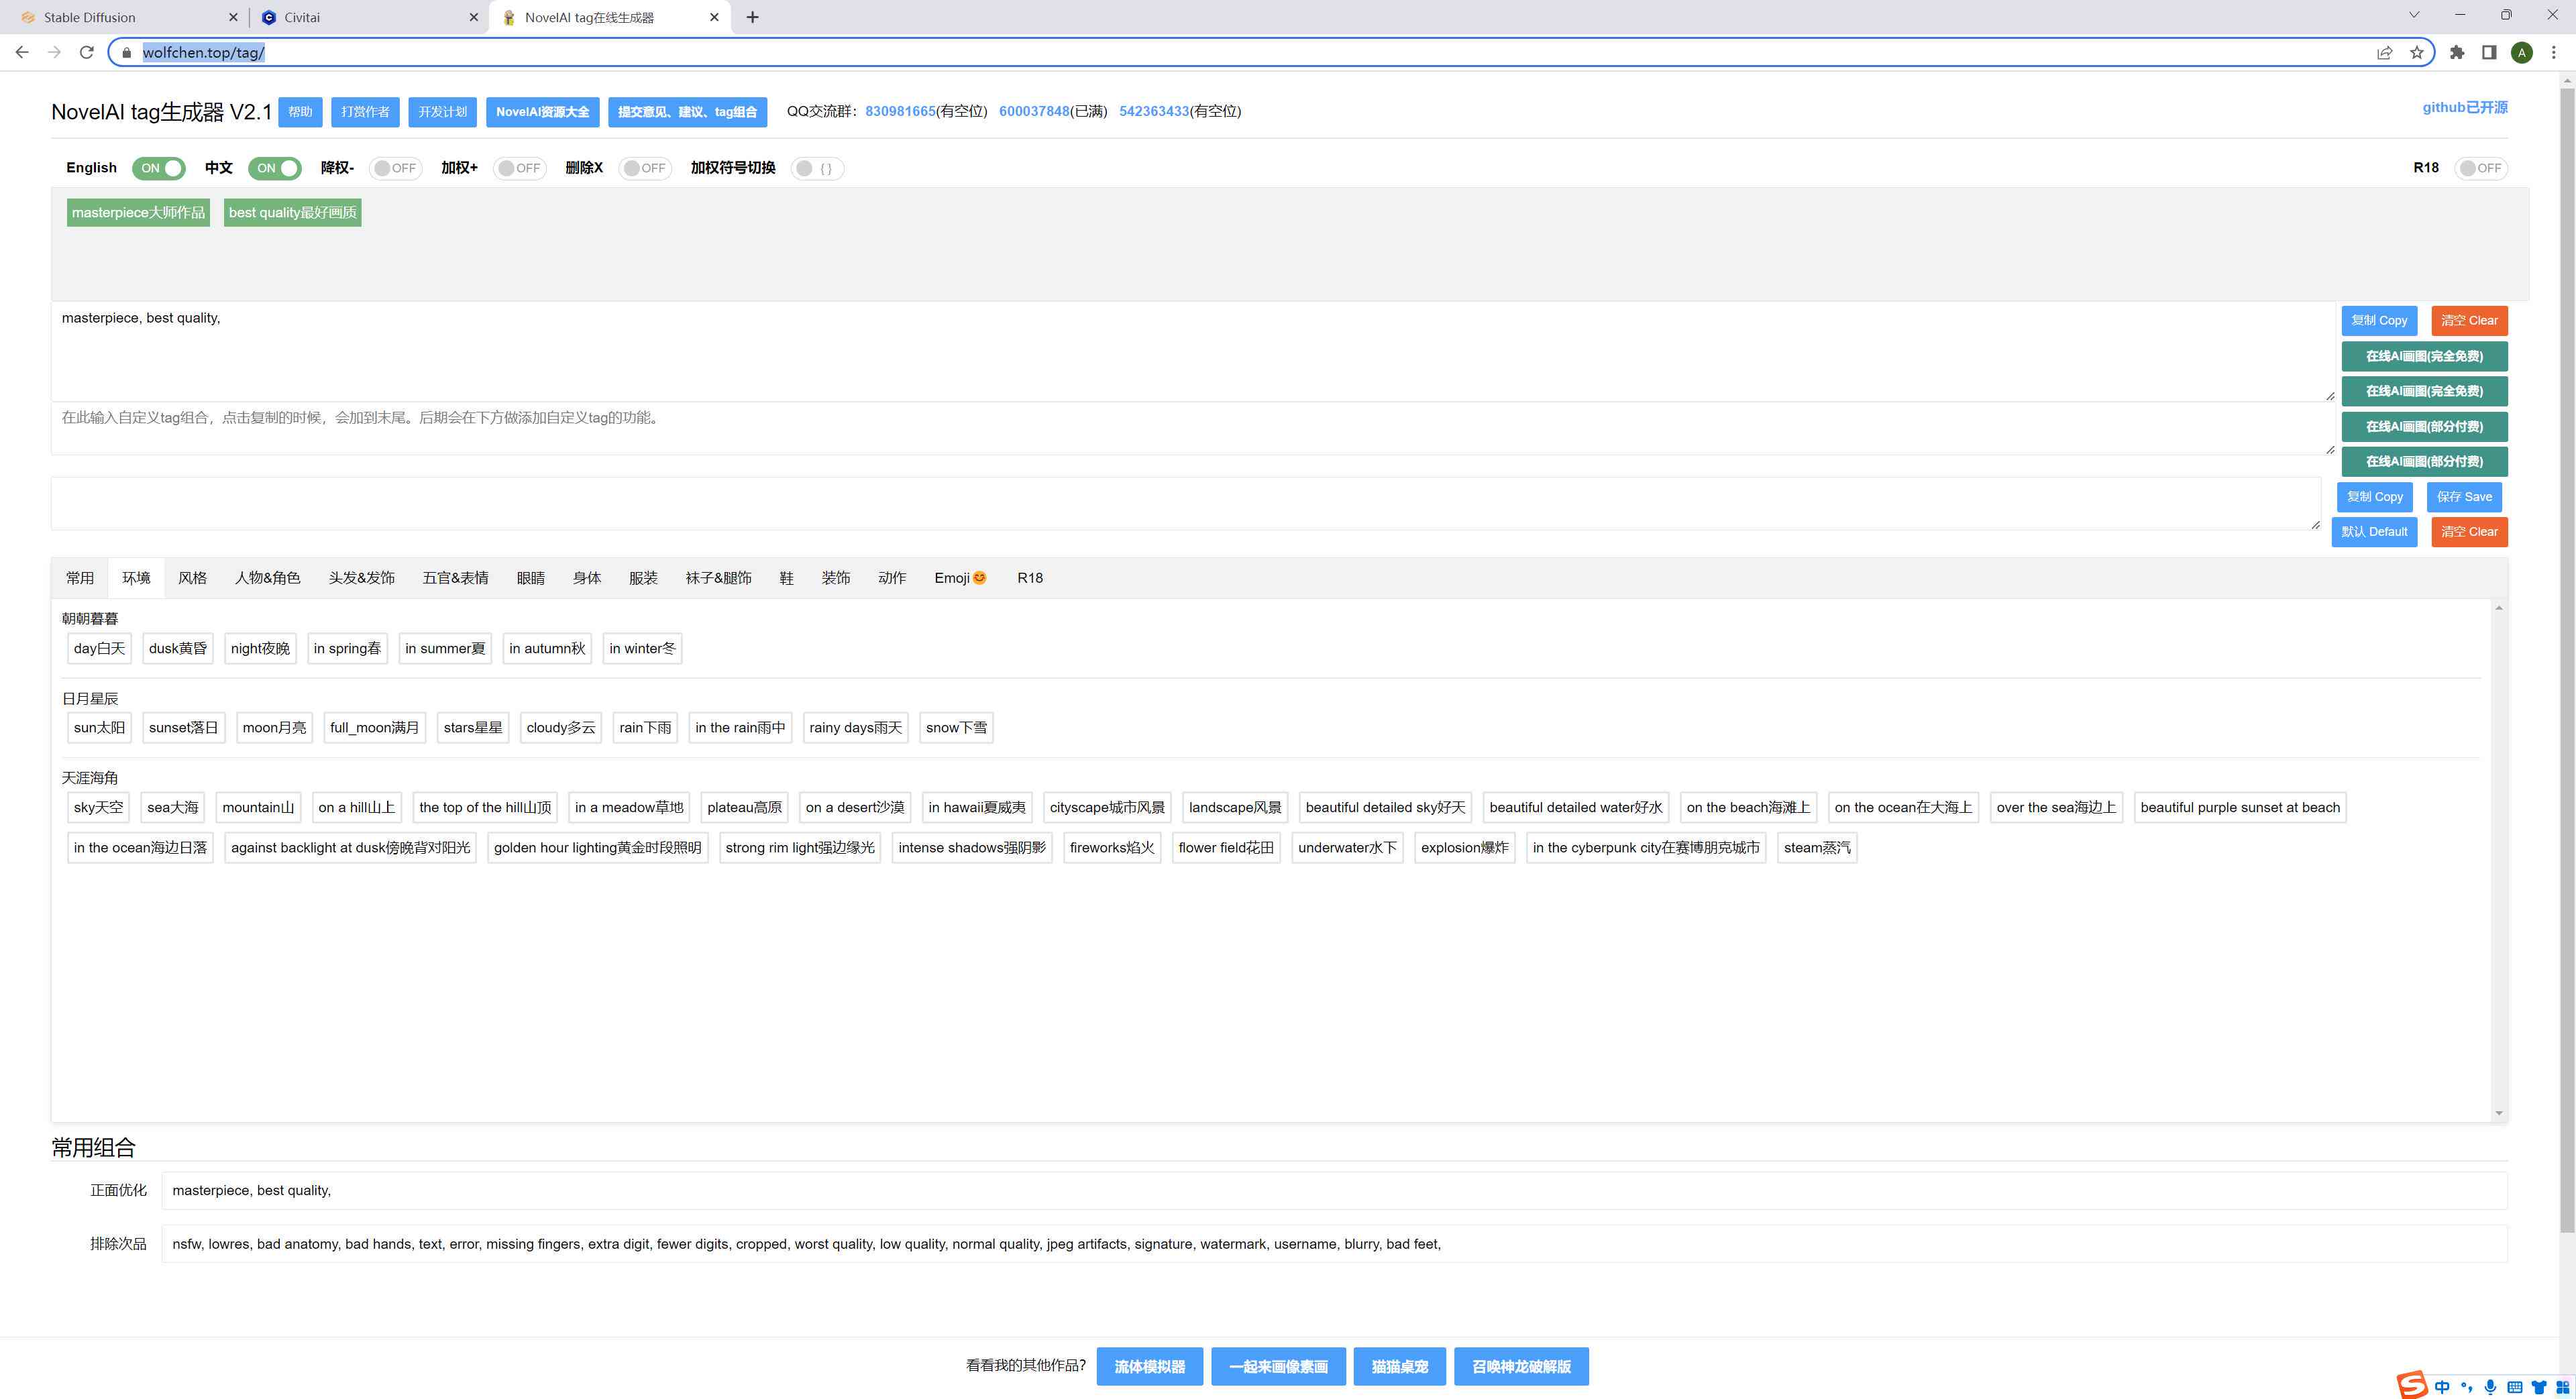Open the 服装 category tab

[x=643, y=578]
